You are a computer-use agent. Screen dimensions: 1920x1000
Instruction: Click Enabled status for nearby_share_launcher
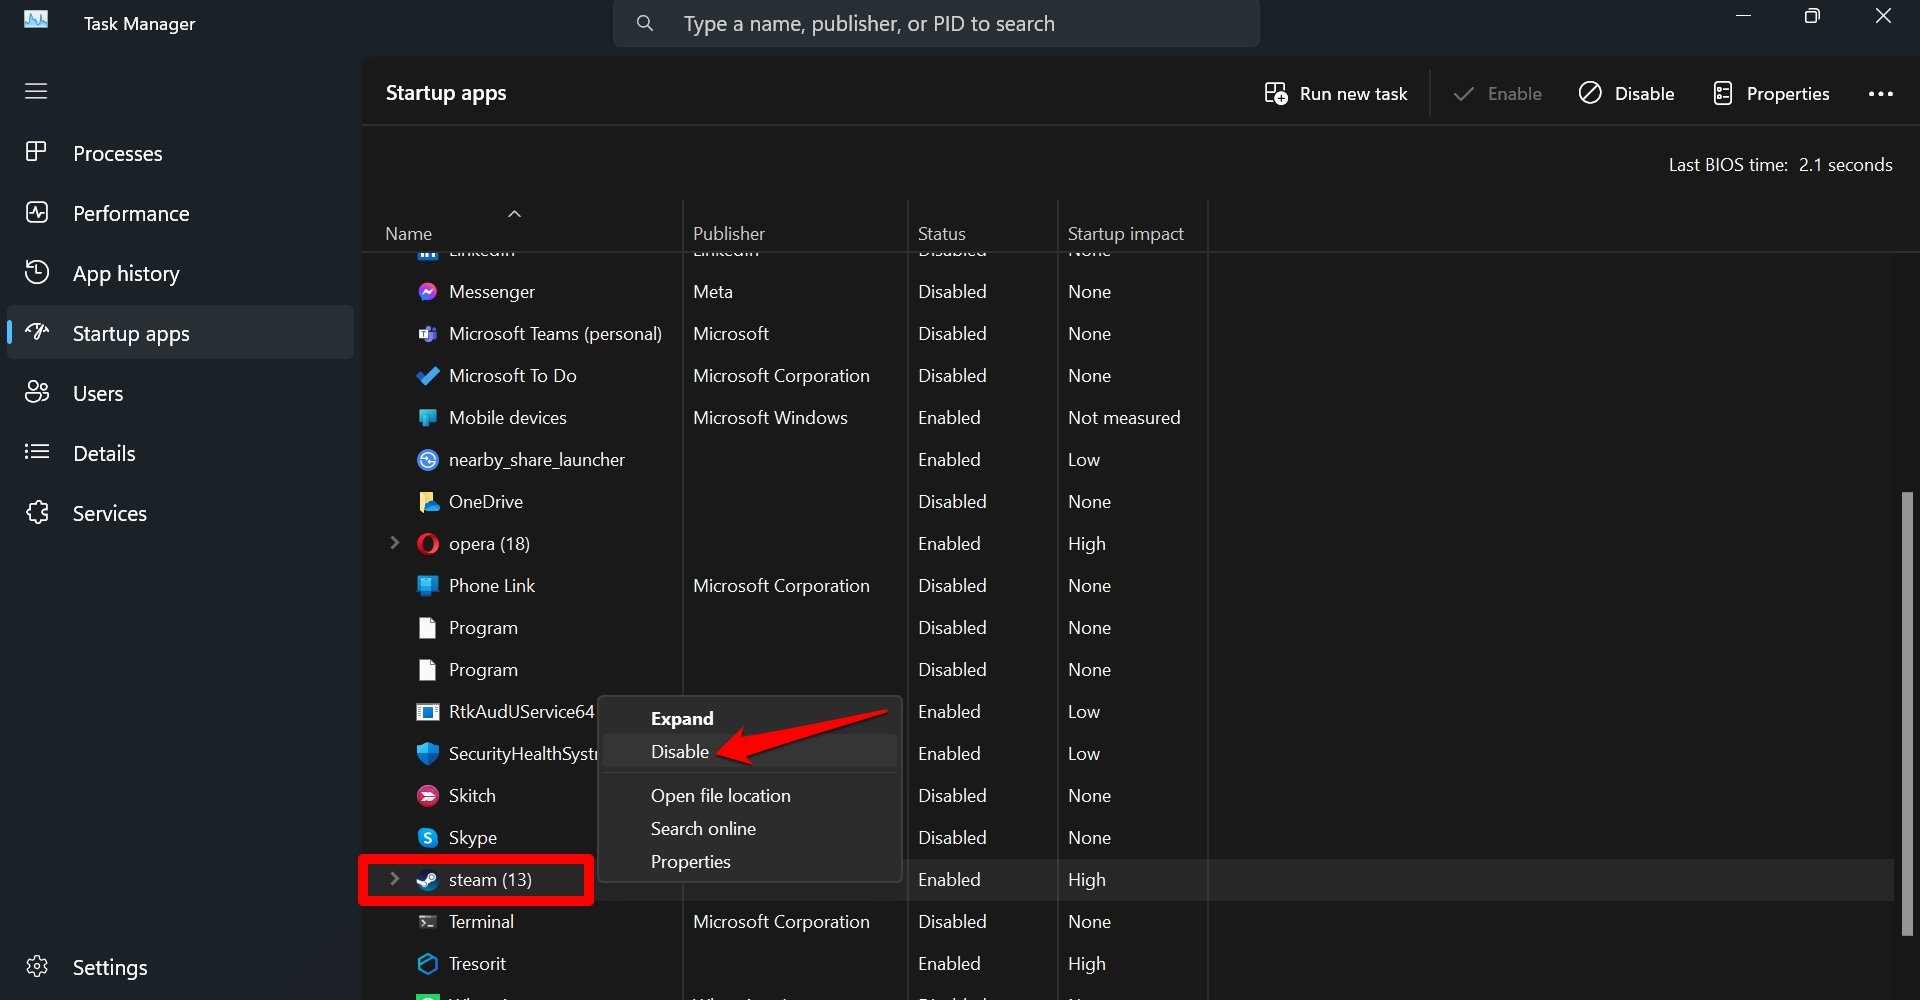click(x=949, y=460)
